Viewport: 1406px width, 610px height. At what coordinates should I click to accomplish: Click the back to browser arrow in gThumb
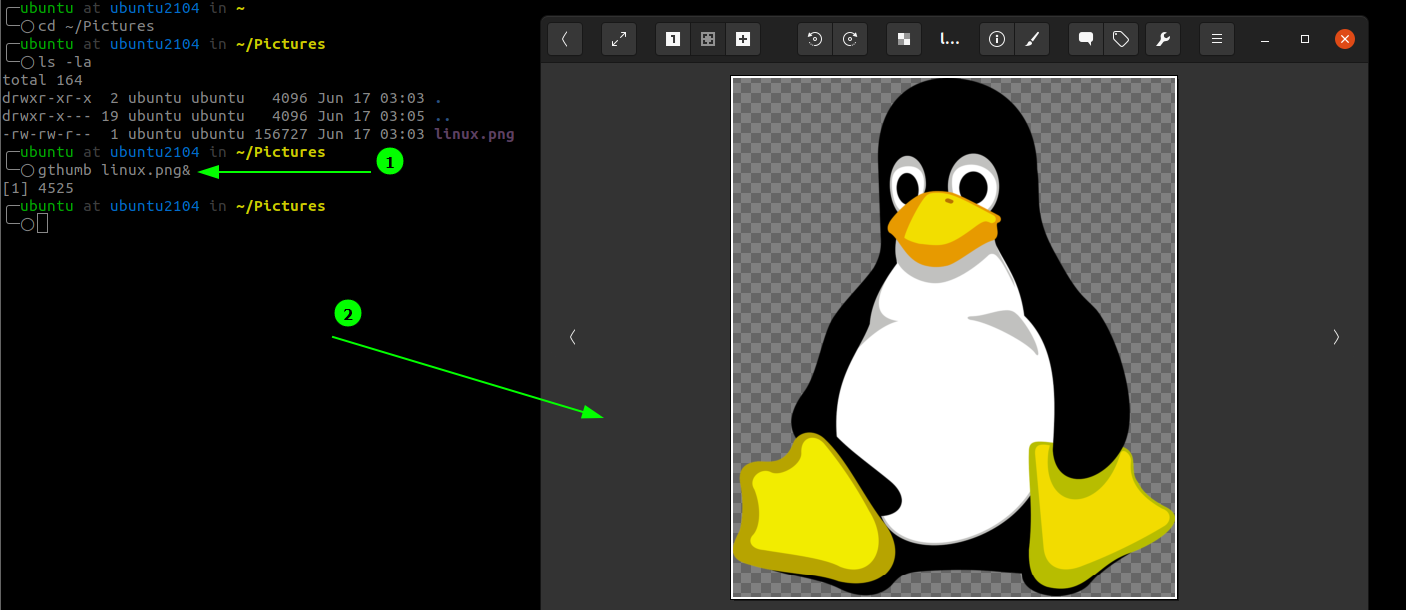[x=565, y=39]
